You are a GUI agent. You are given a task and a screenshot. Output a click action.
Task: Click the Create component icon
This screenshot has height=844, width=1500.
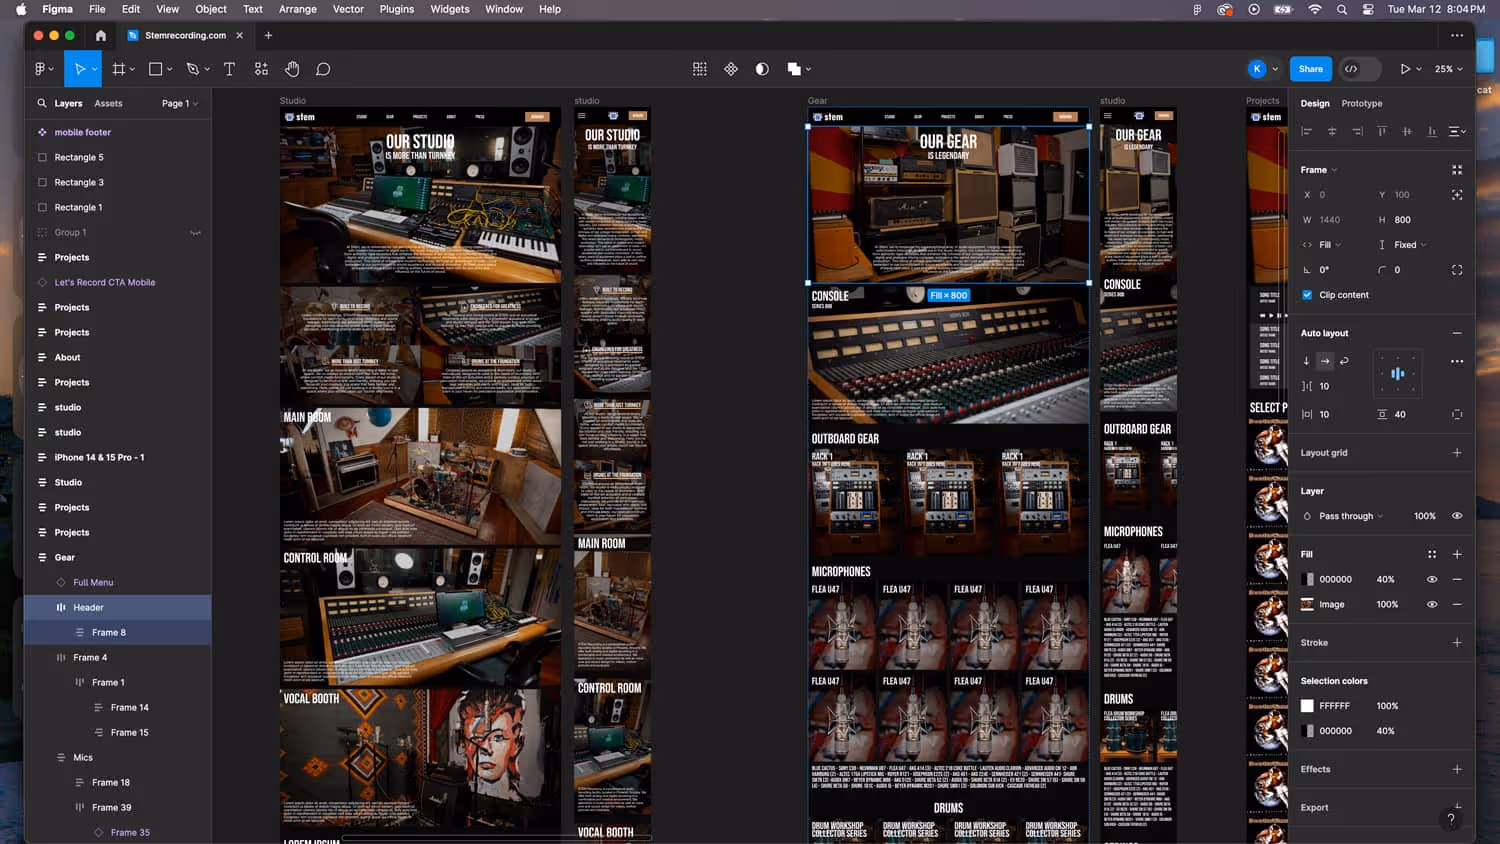pos(731,69)
